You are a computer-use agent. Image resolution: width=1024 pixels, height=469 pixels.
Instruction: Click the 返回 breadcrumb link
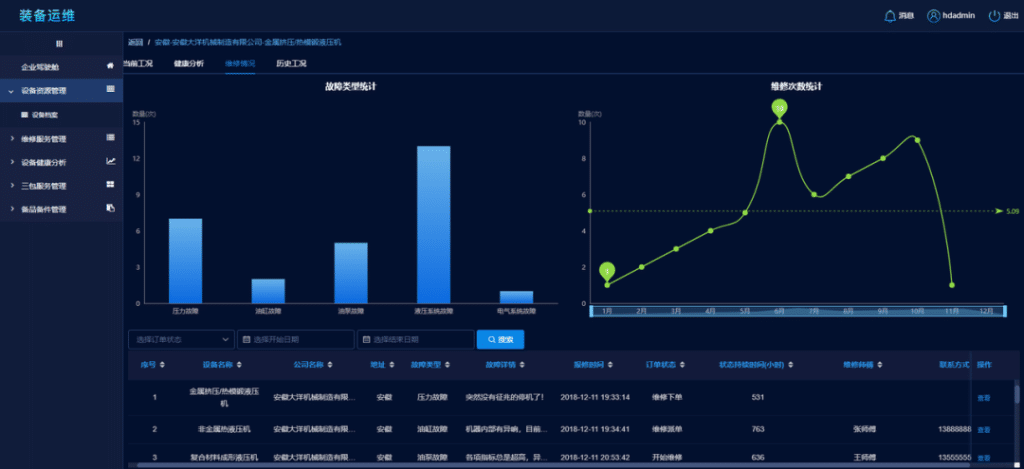pos(135,42)
